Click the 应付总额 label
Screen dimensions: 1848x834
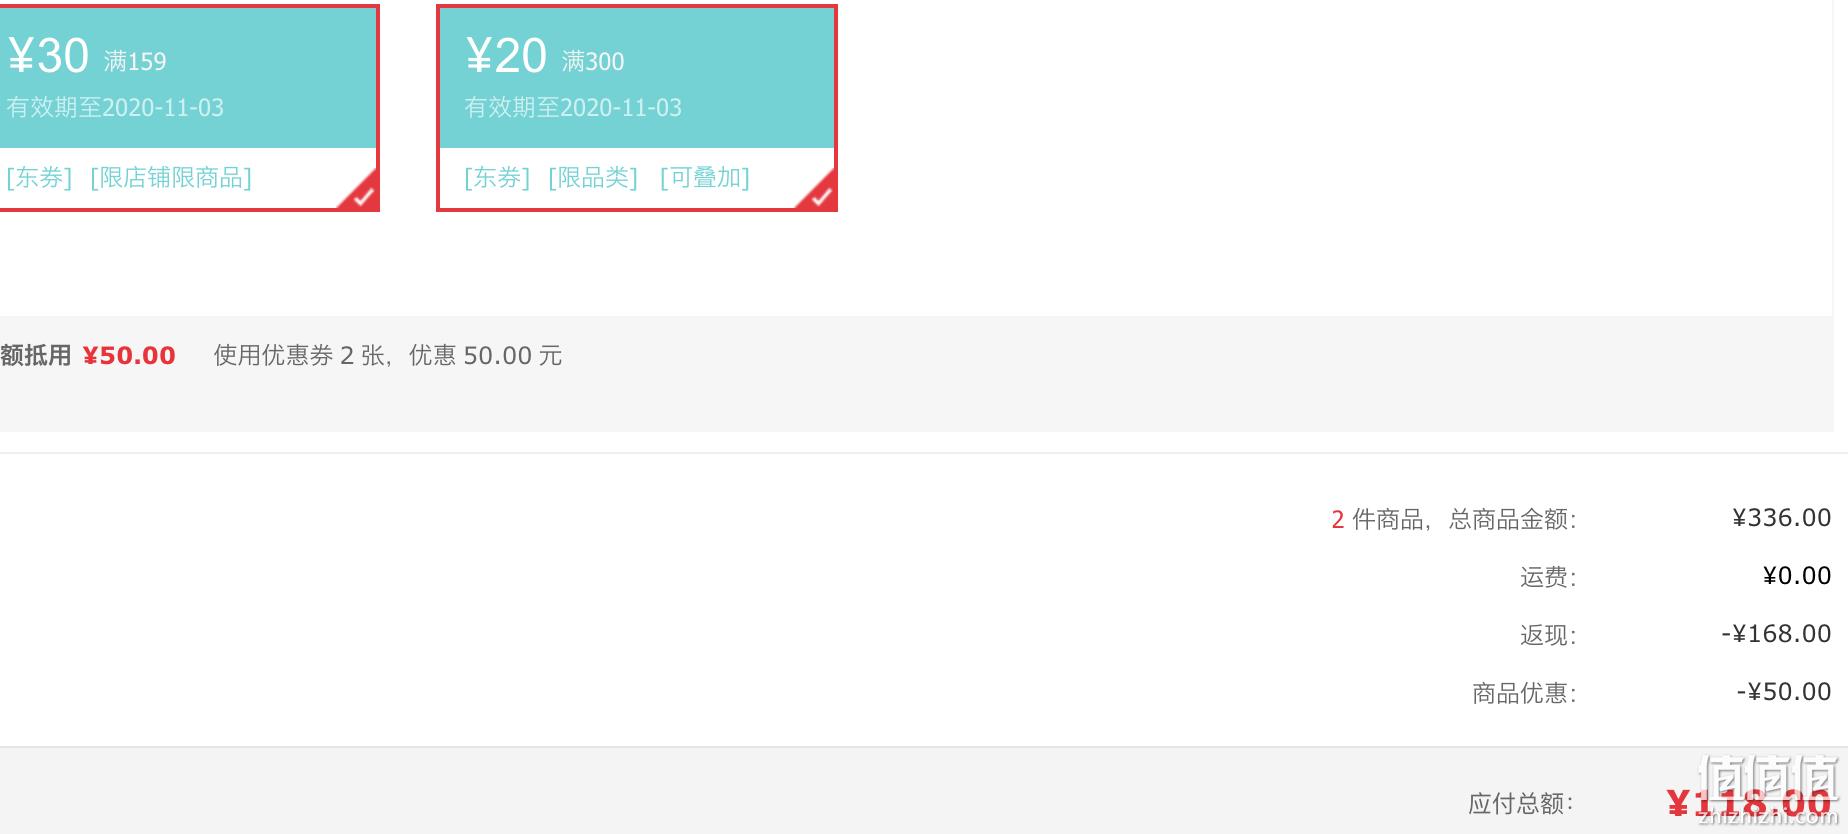point(1520,804)
